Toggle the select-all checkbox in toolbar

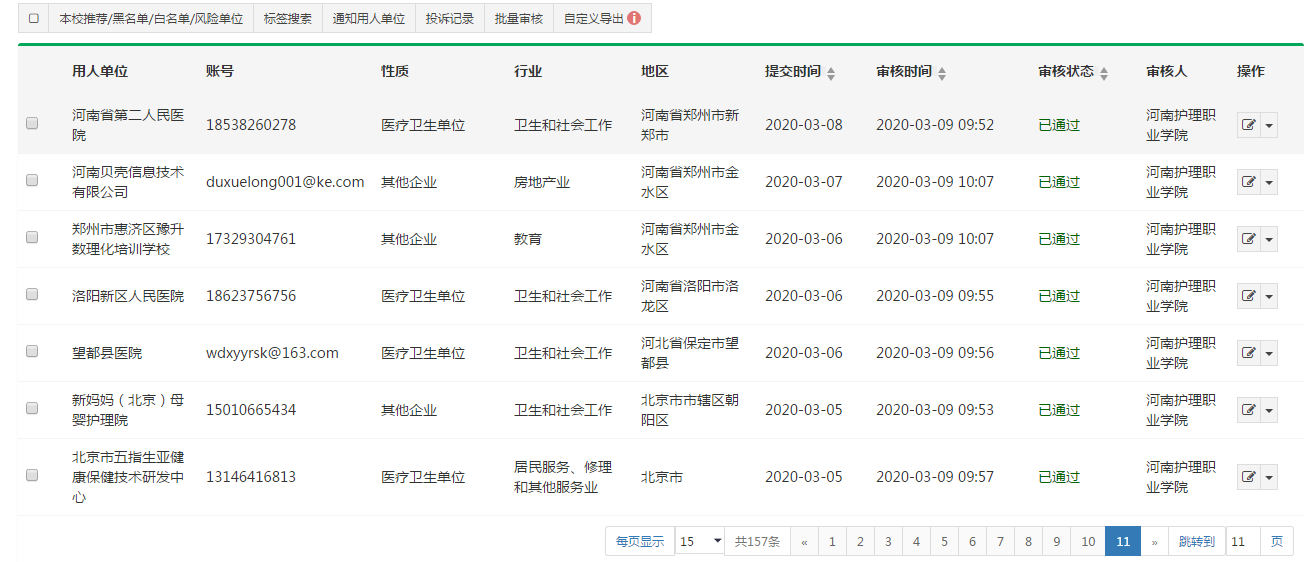[33, 18]
